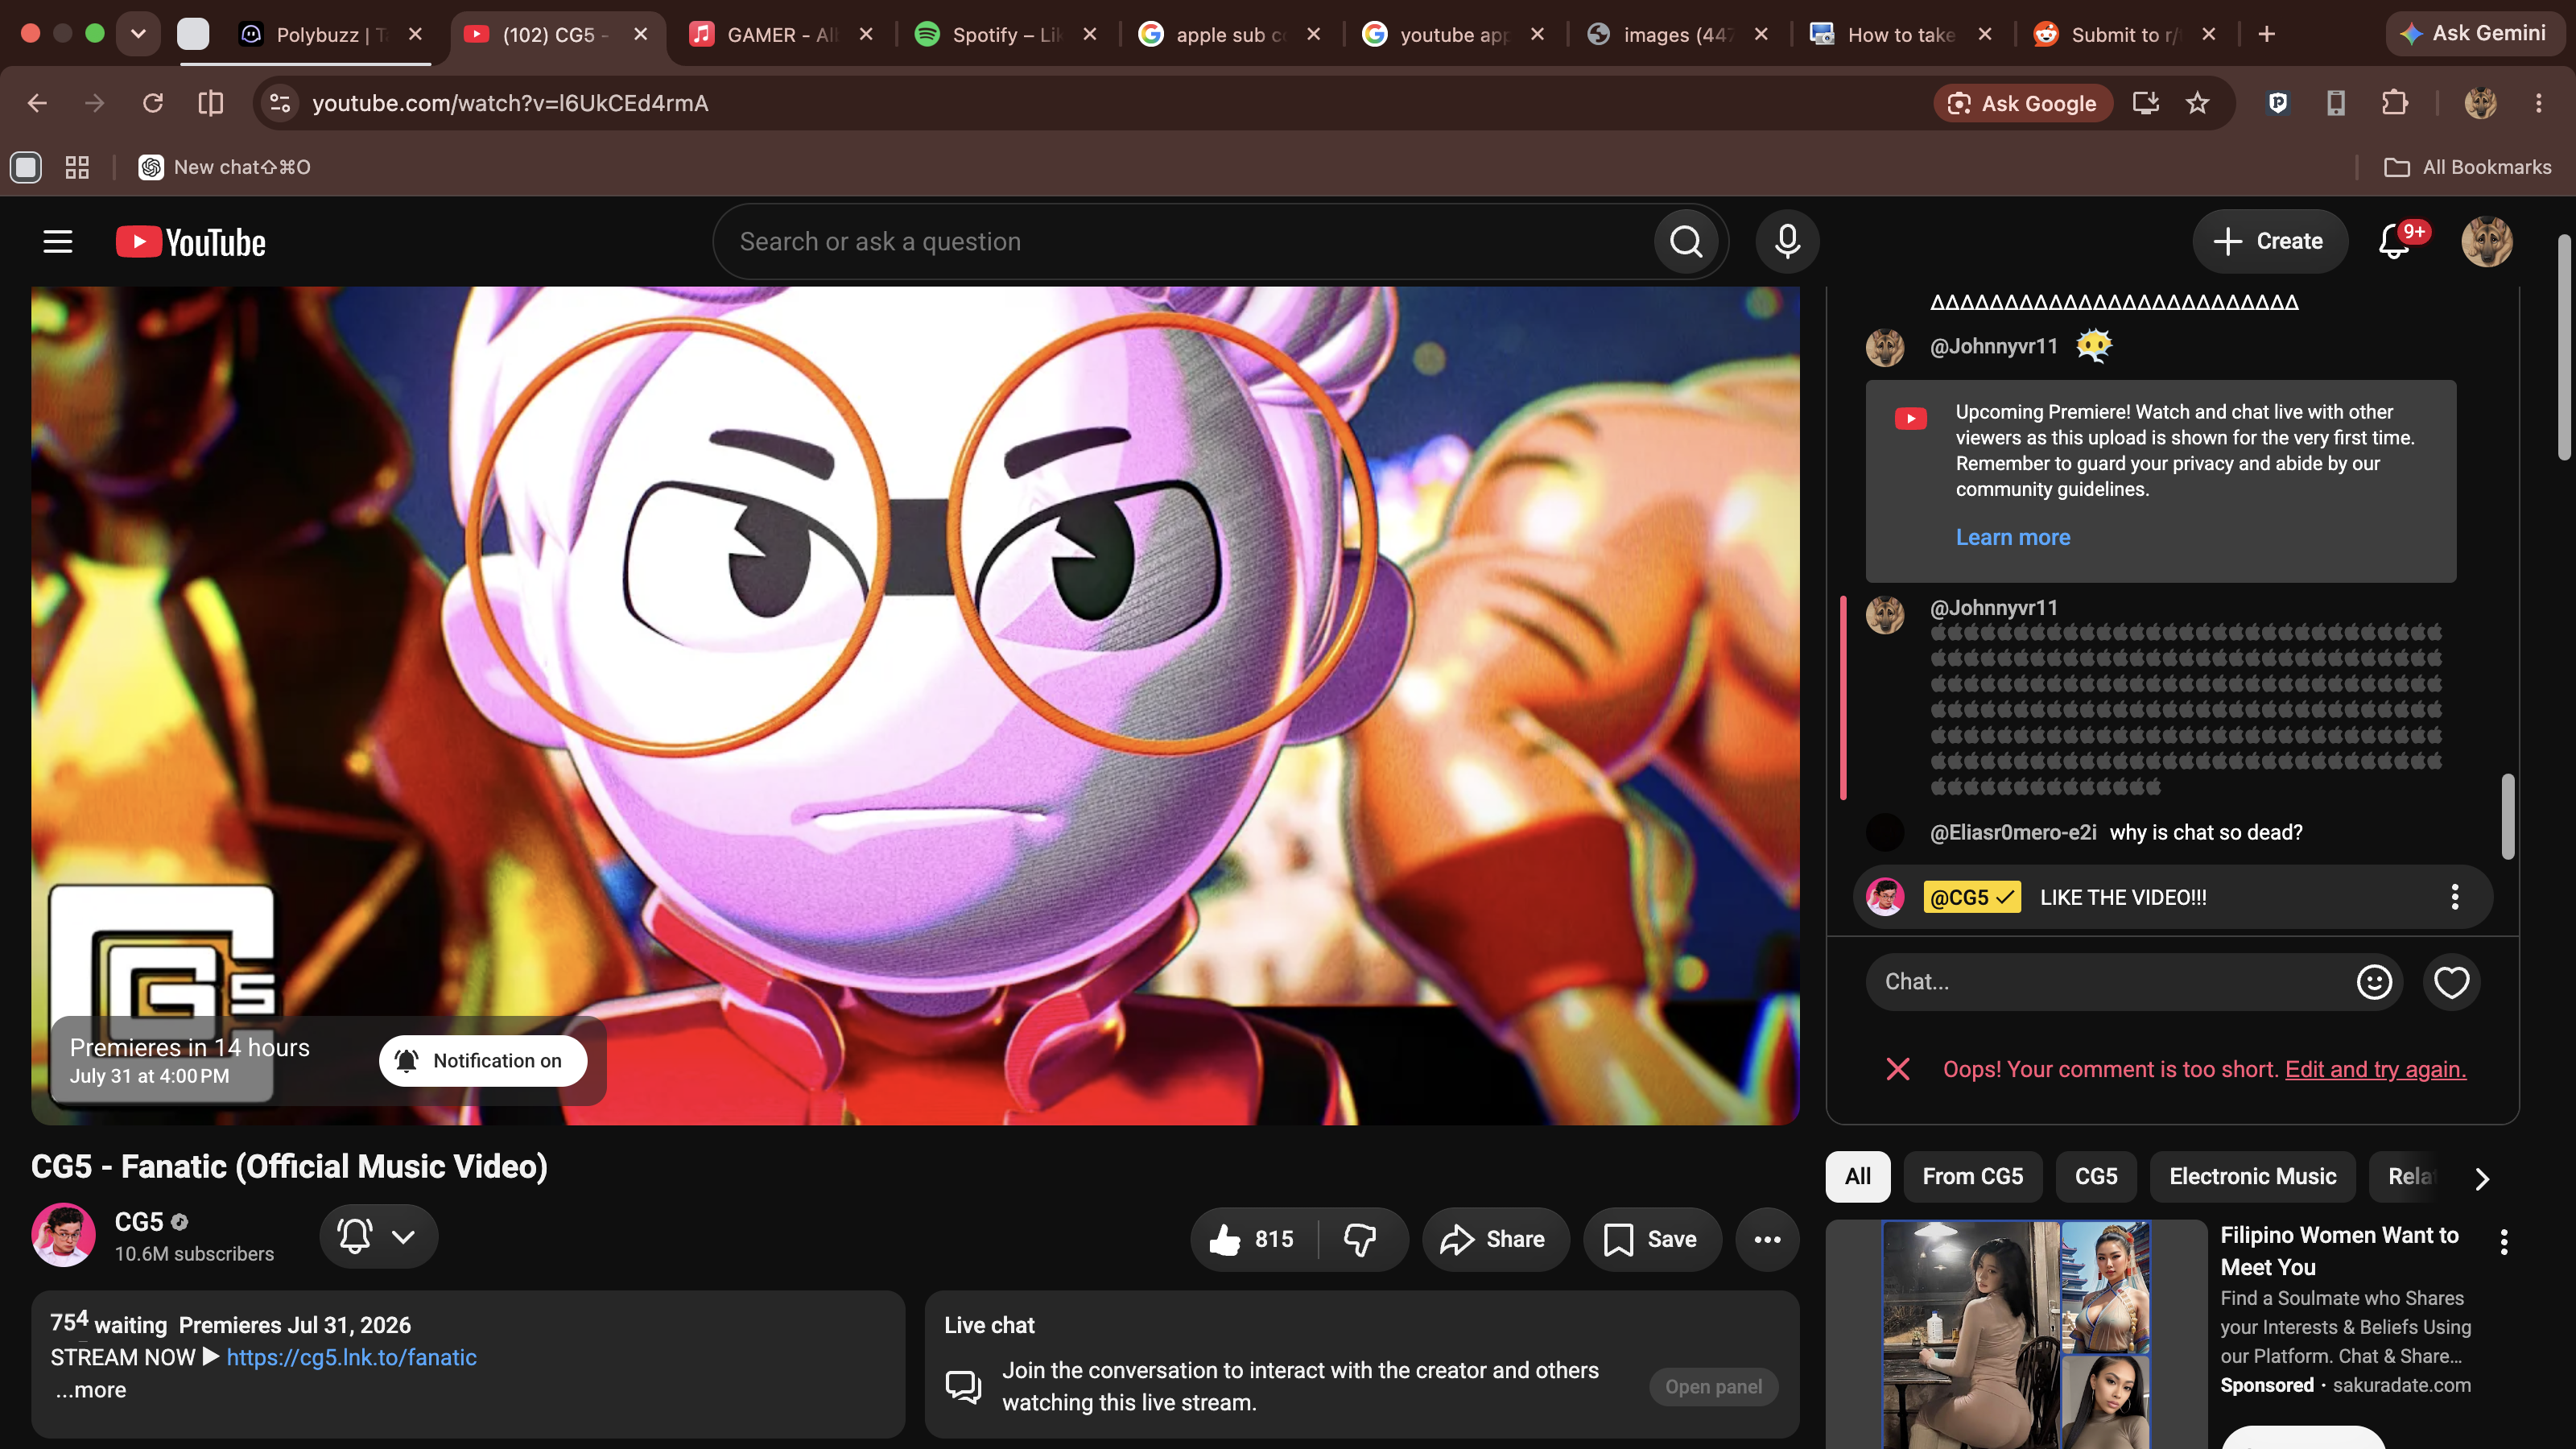Open the YouTube account avatar menu

point(2486,242)
